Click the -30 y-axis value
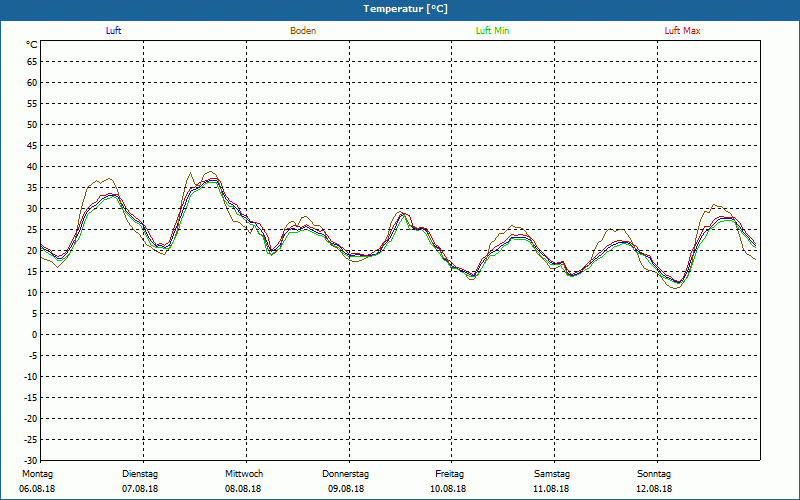 (31, 460)
